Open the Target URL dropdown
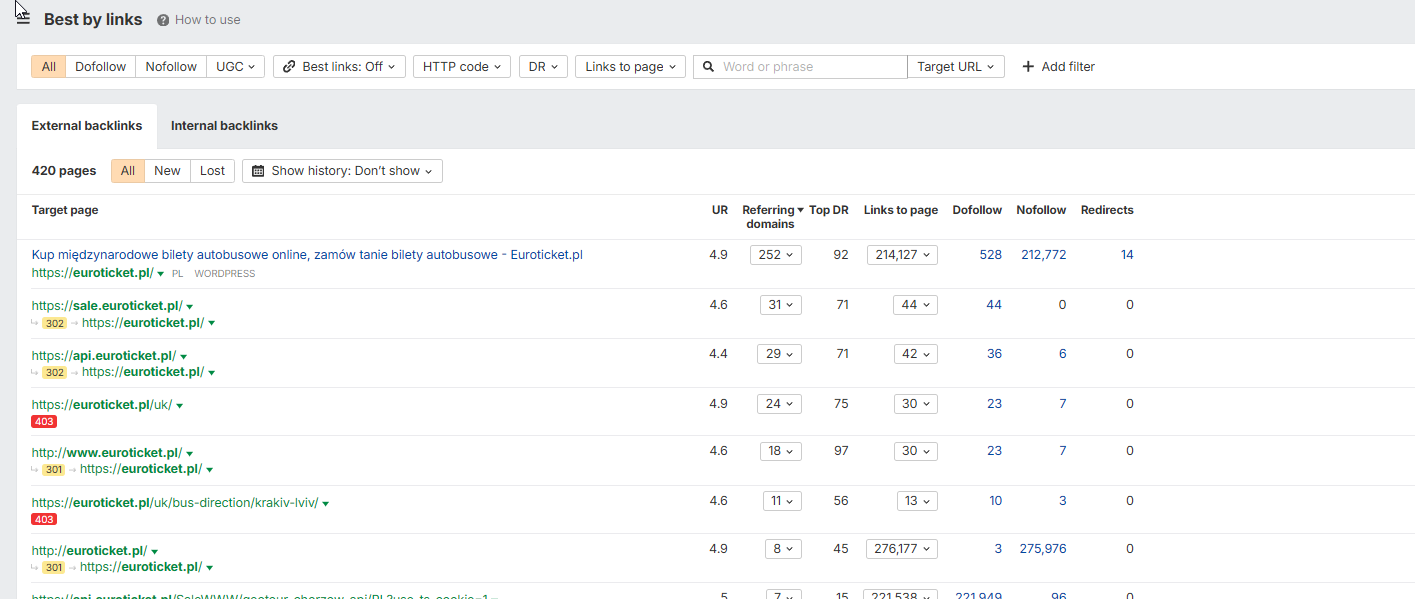 pos(956,67)
